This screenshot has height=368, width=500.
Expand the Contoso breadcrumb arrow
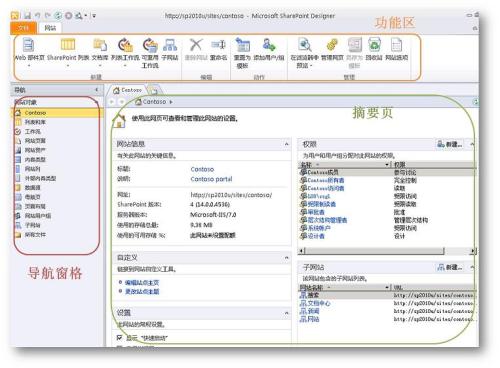[171, 102]
